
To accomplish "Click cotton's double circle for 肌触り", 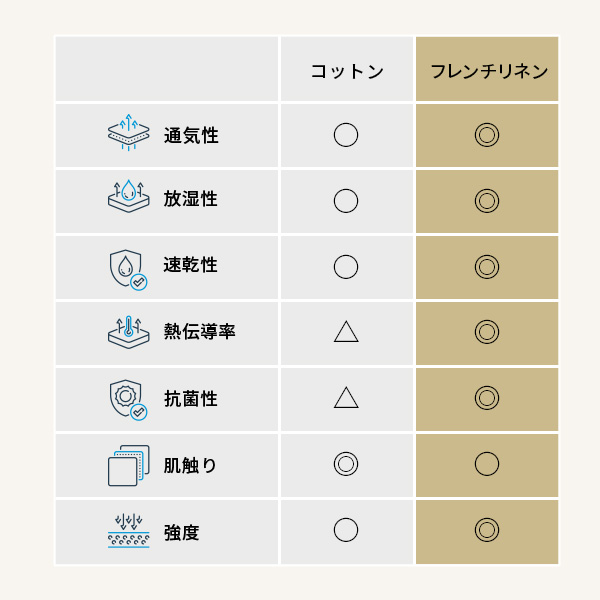I will point(346,464).
